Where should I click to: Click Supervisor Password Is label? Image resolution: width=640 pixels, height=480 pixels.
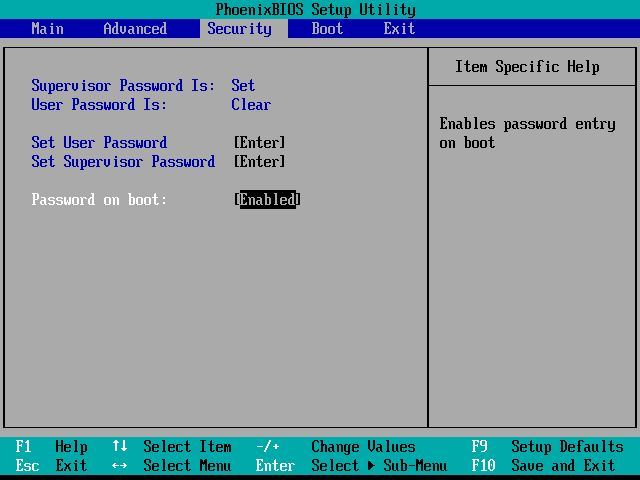pyautogui.click(x=123, y=86)
